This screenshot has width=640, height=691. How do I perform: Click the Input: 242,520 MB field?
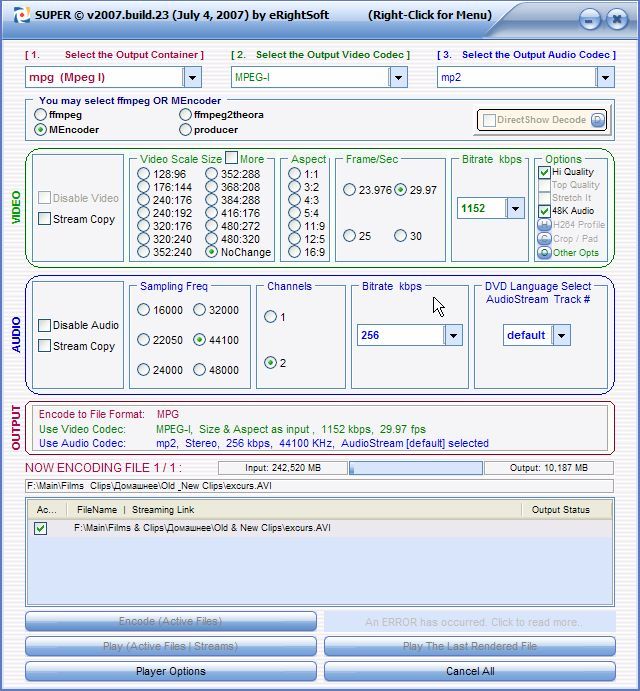(283, 468)
